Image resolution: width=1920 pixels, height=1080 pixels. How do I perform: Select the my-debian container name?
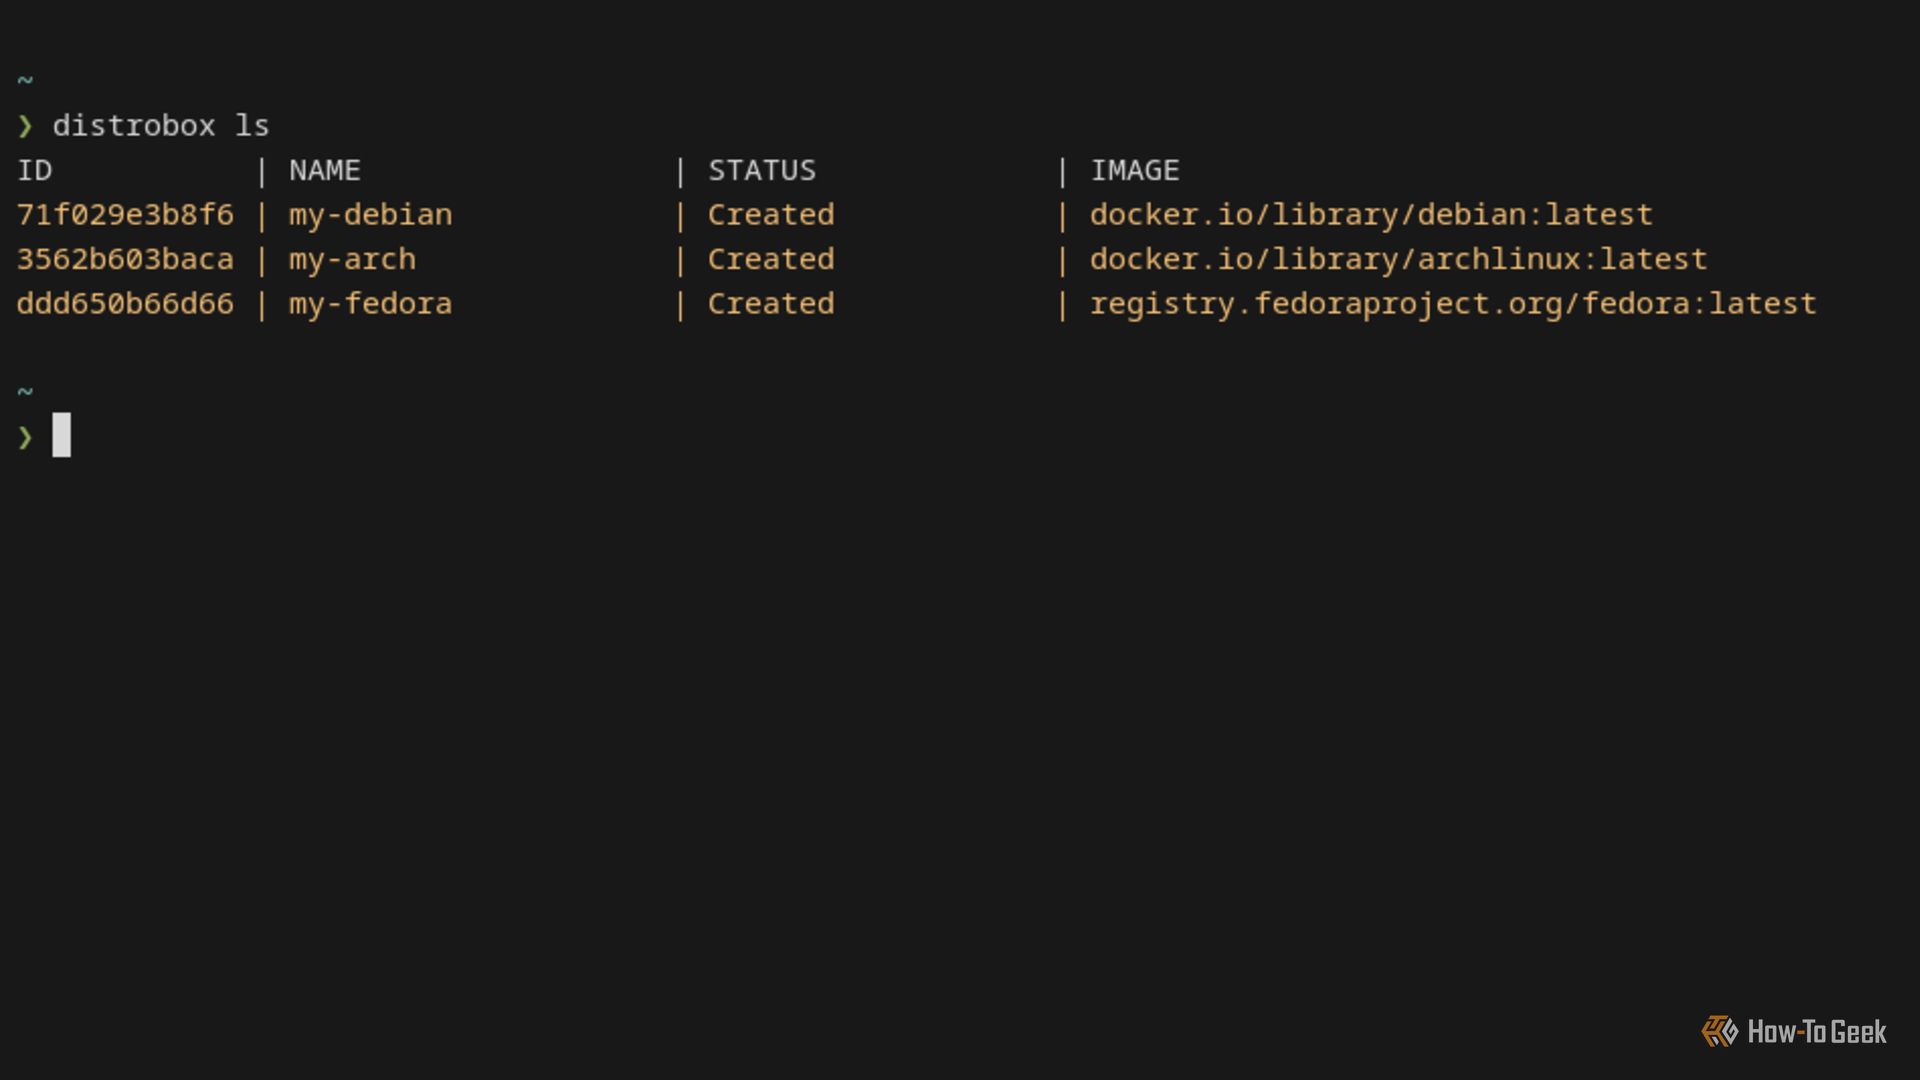pos(370,215)
